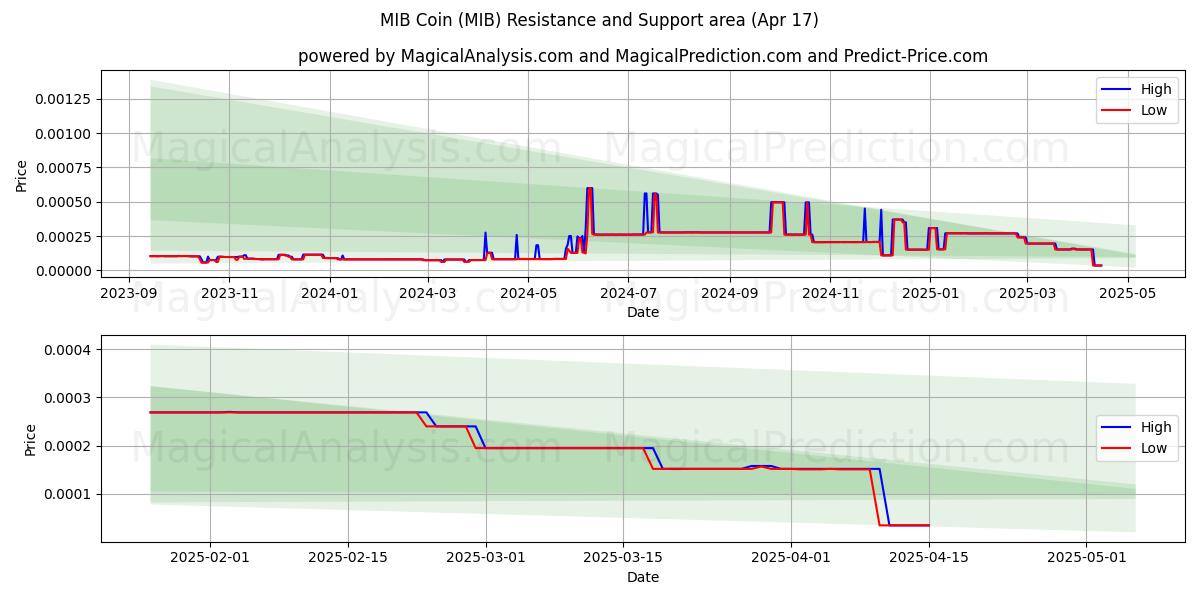Click the upper chart 'Price' y-axis label
Viewport: 1200px width, 600px height.
[x=22, y=176]
